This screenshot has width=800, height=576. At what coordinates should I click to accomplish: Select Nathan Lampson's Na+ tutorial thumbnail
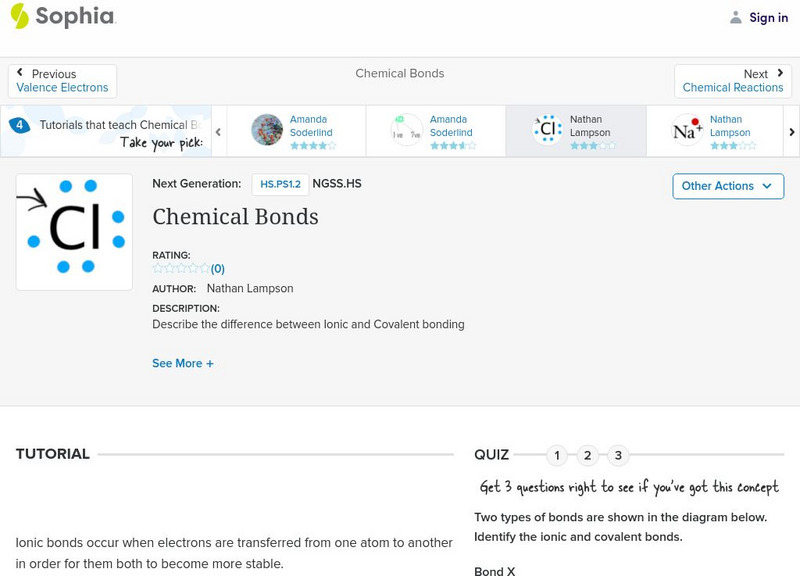687,130
